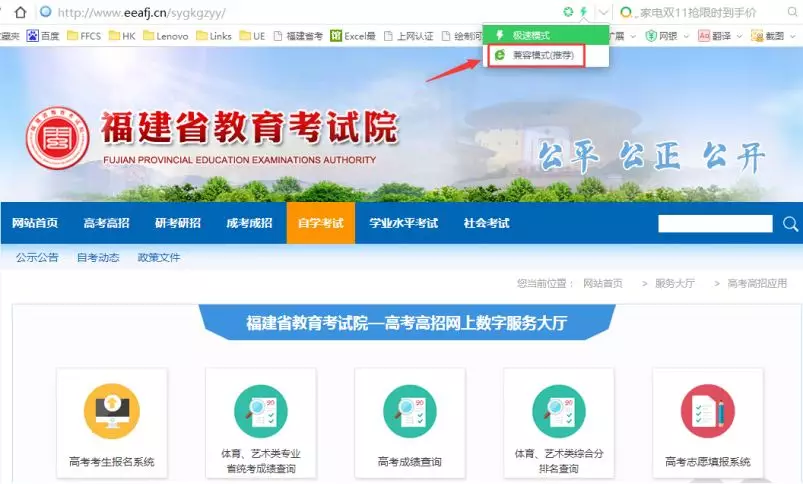Screen dimensions: 803x484
Task: Click the site search magnifier icon
Action: 790,224
